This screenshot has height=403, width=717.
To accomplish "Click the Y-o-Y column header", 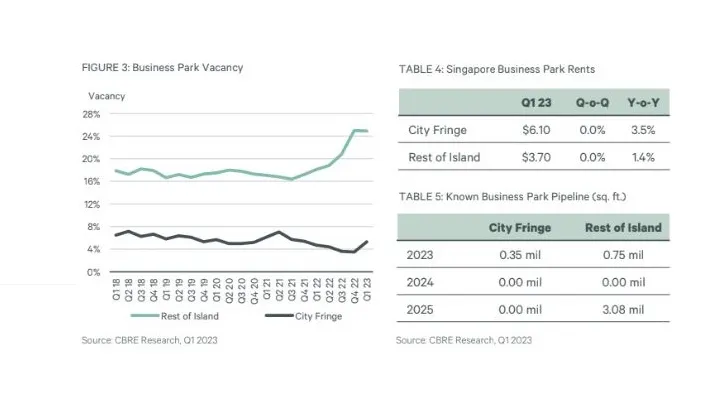I will tap(643, 103).
